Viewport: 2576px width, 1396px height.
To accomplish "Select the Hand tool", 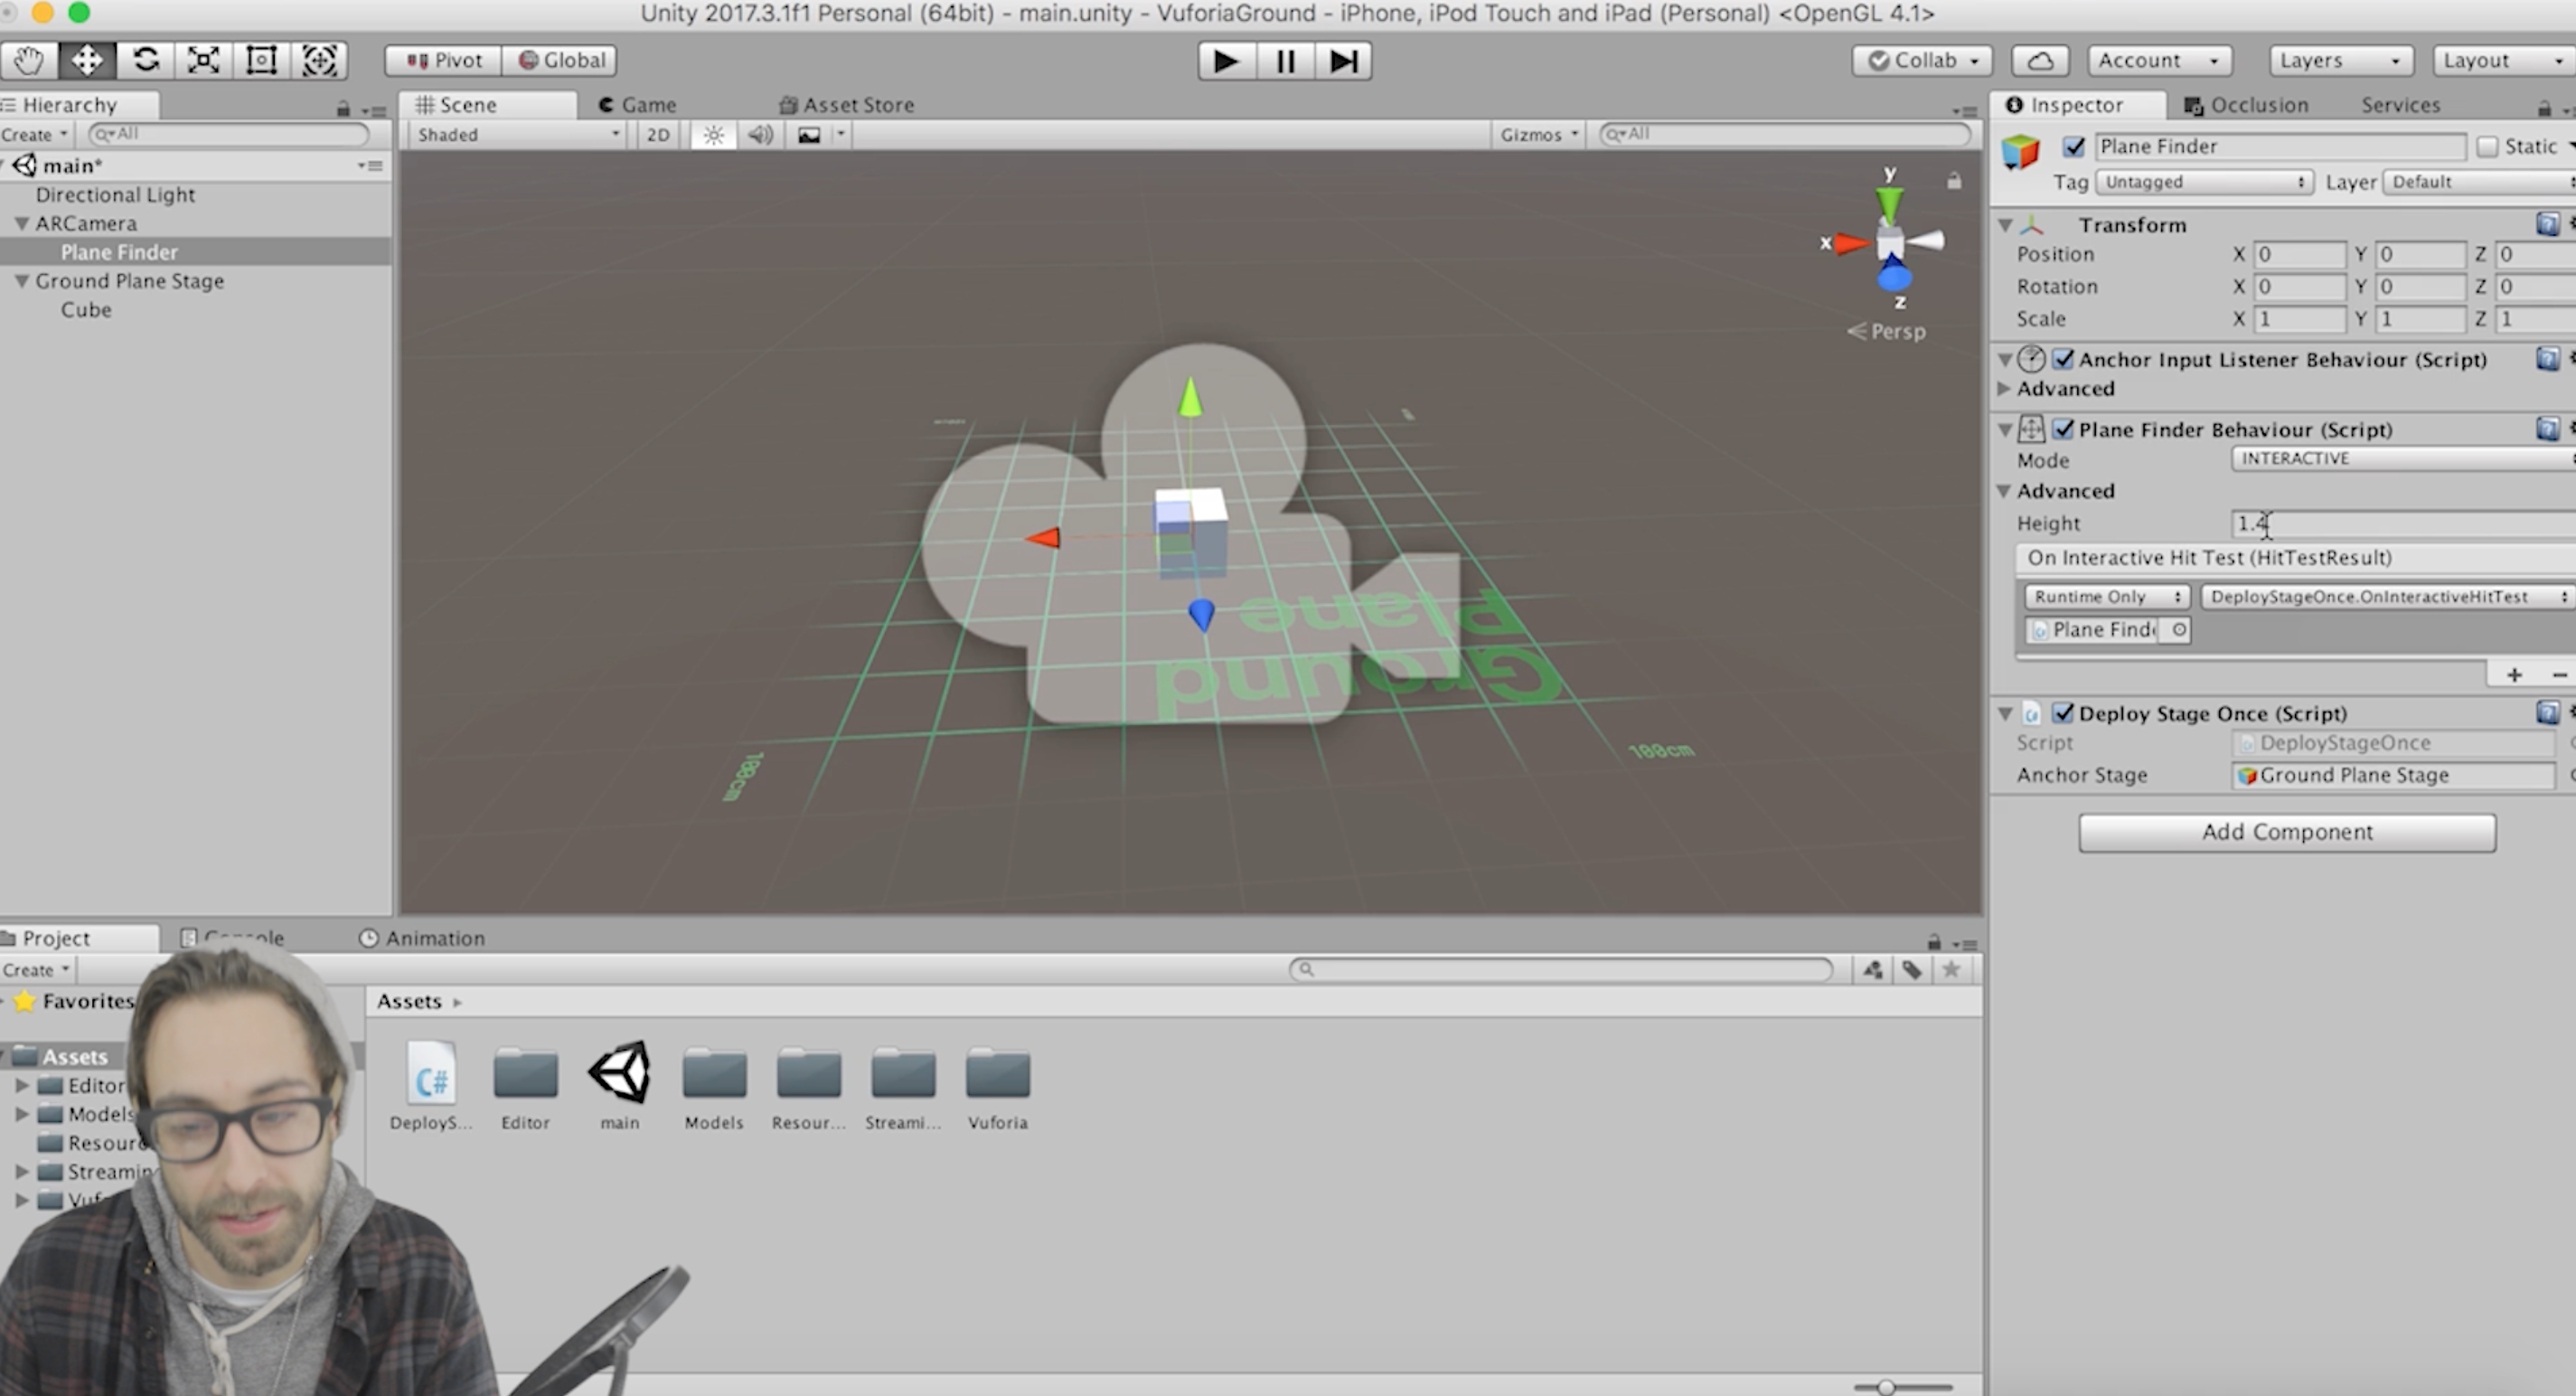I will (x=29, y=60).
